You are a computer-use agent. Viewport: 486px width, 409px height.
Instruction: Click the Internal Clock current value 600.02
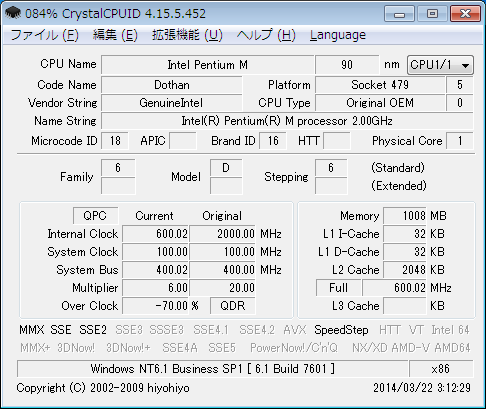click(x=156, y=234)
